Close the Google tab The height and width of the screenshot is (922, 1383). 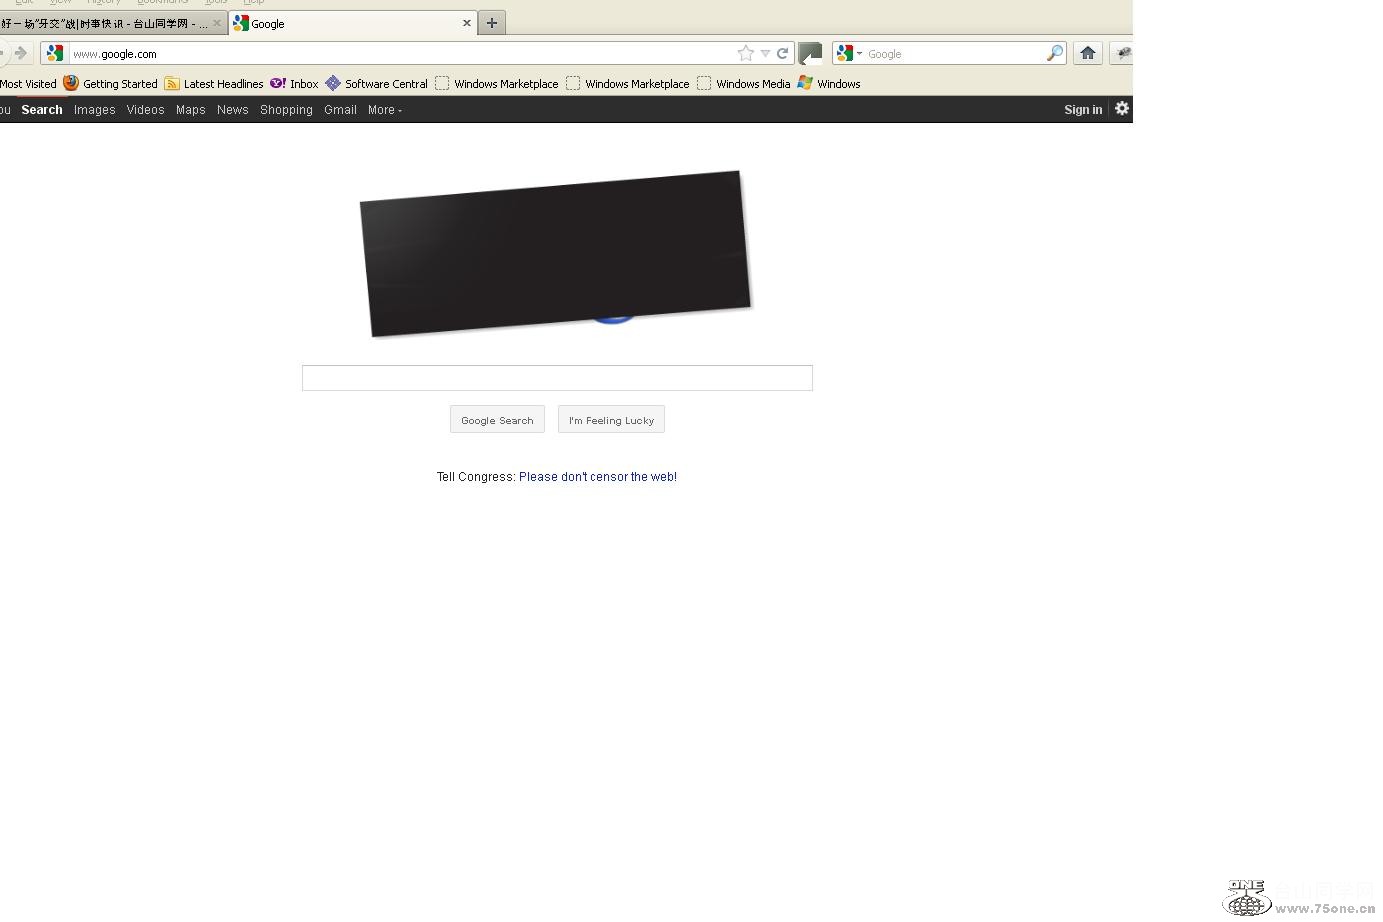[x=466, y=23]
